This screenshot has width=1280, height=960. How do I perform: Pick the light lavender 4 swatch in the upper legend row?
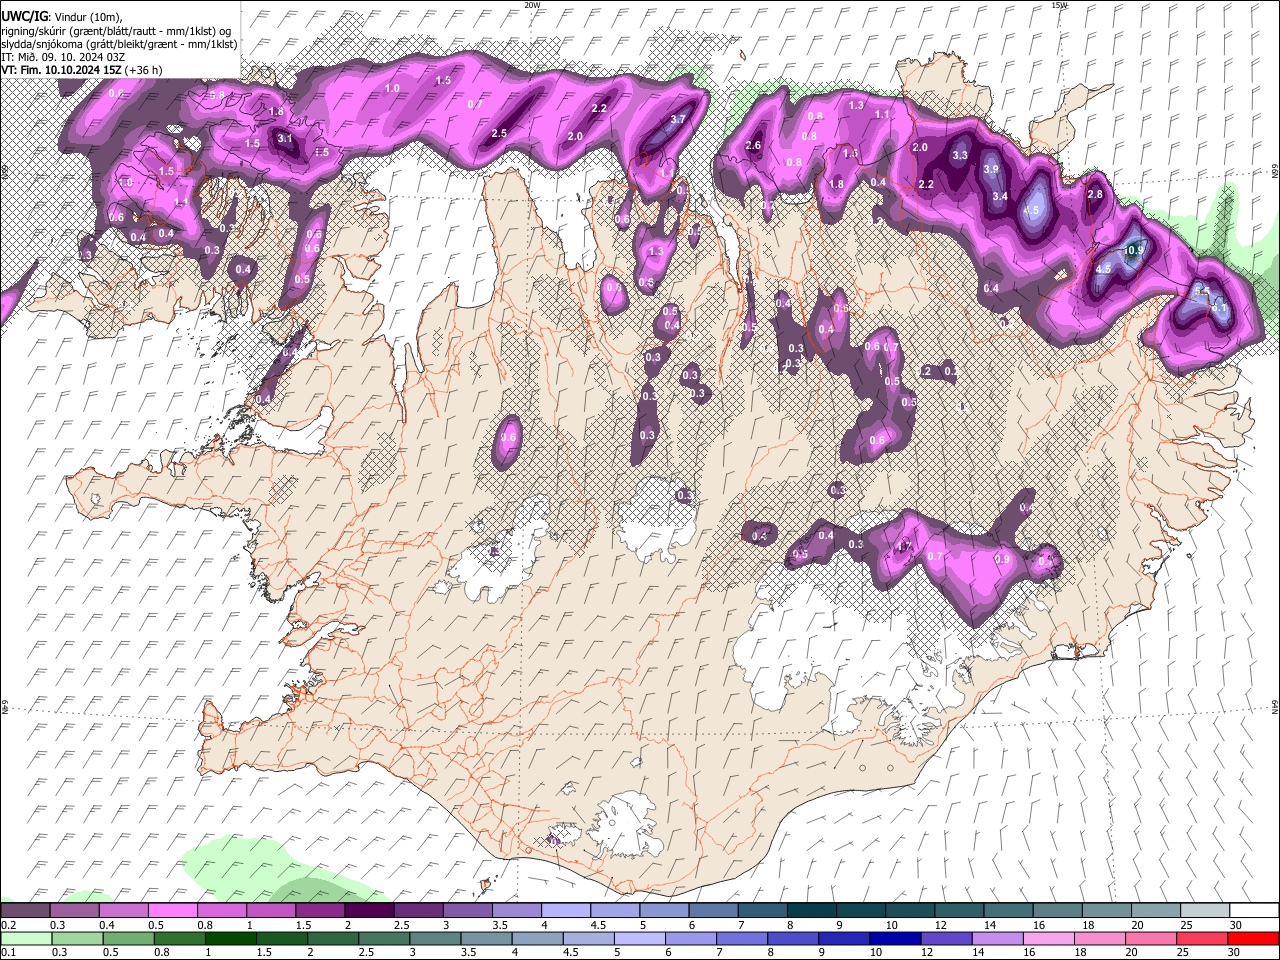tap(565, 911)
